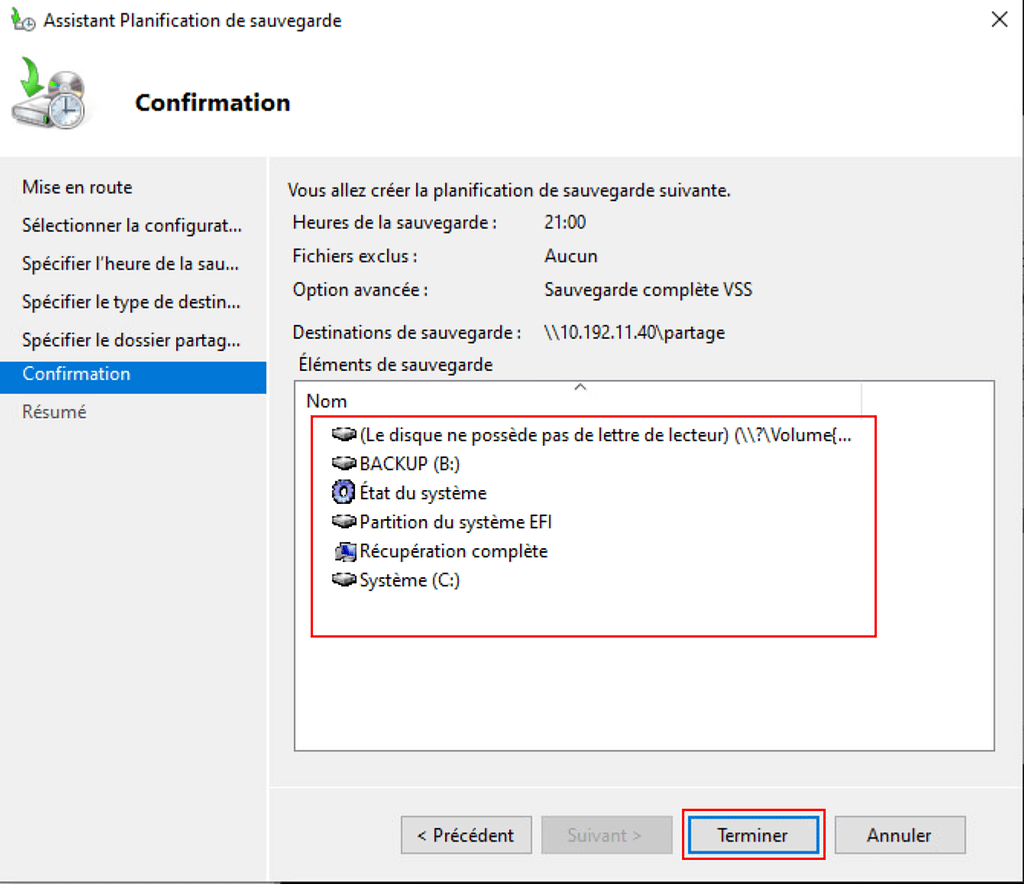Open the Mise en route step
The width and height of the screenshot is (1024, 884).
tap(77, 188)
